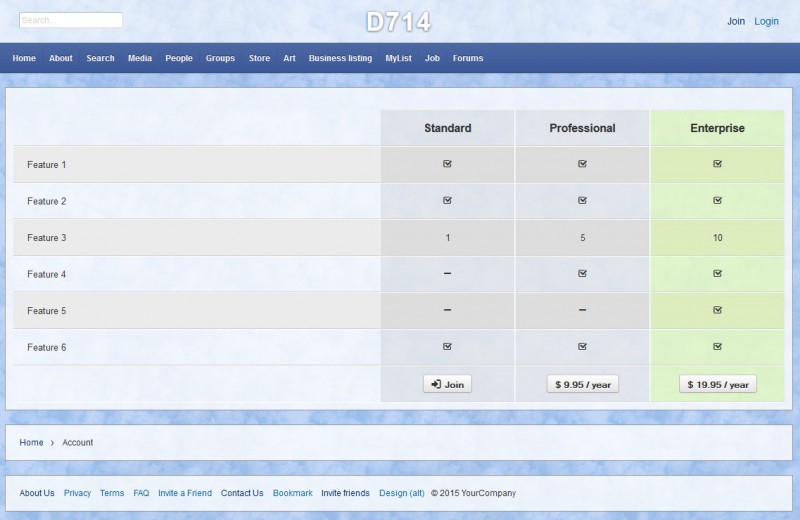The image size is (800, 520).
Task: Click the Feature 4 row label
Action: (46, 275)
